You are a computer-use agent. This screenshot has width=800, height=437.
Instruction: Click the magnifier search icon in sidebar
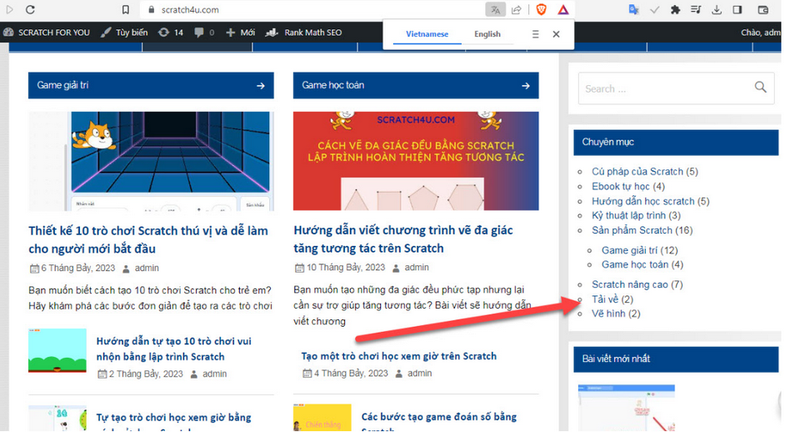pos(760,87)
